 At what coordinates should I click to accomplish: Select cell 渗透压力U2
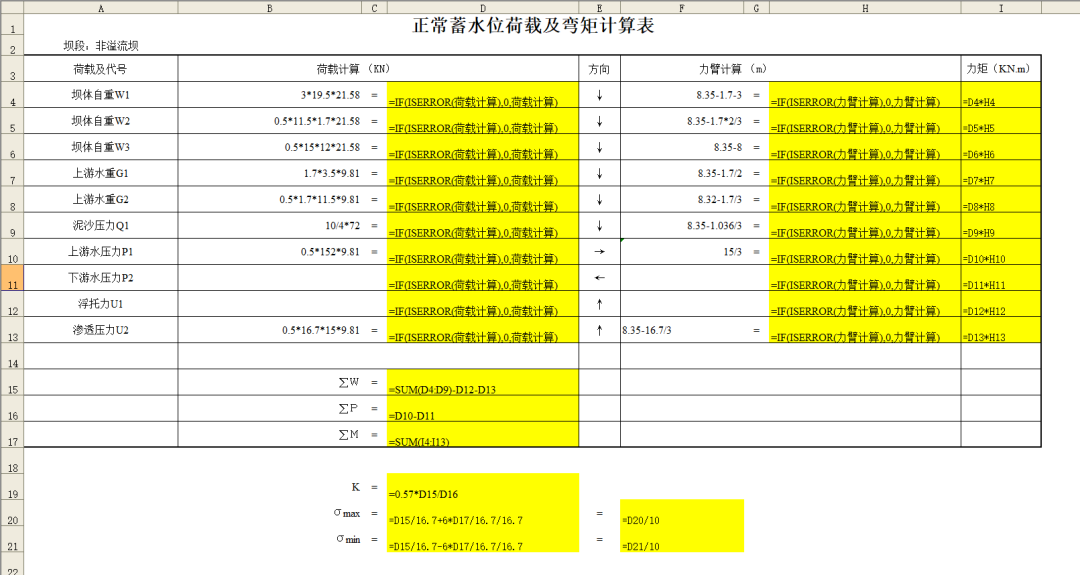pyautogui.click(x=101, y=330)
